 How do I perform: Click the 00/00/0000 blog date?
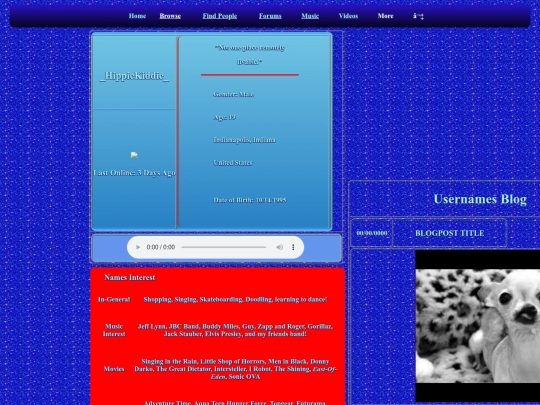(372, 233)
